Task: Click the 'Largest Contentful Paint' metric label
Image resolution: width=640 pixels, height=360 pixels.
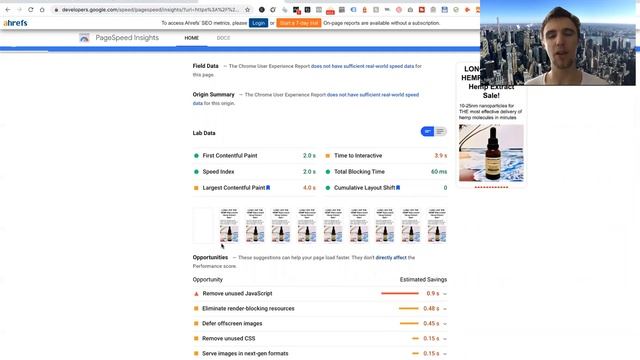Action: (x=233, y=188)
